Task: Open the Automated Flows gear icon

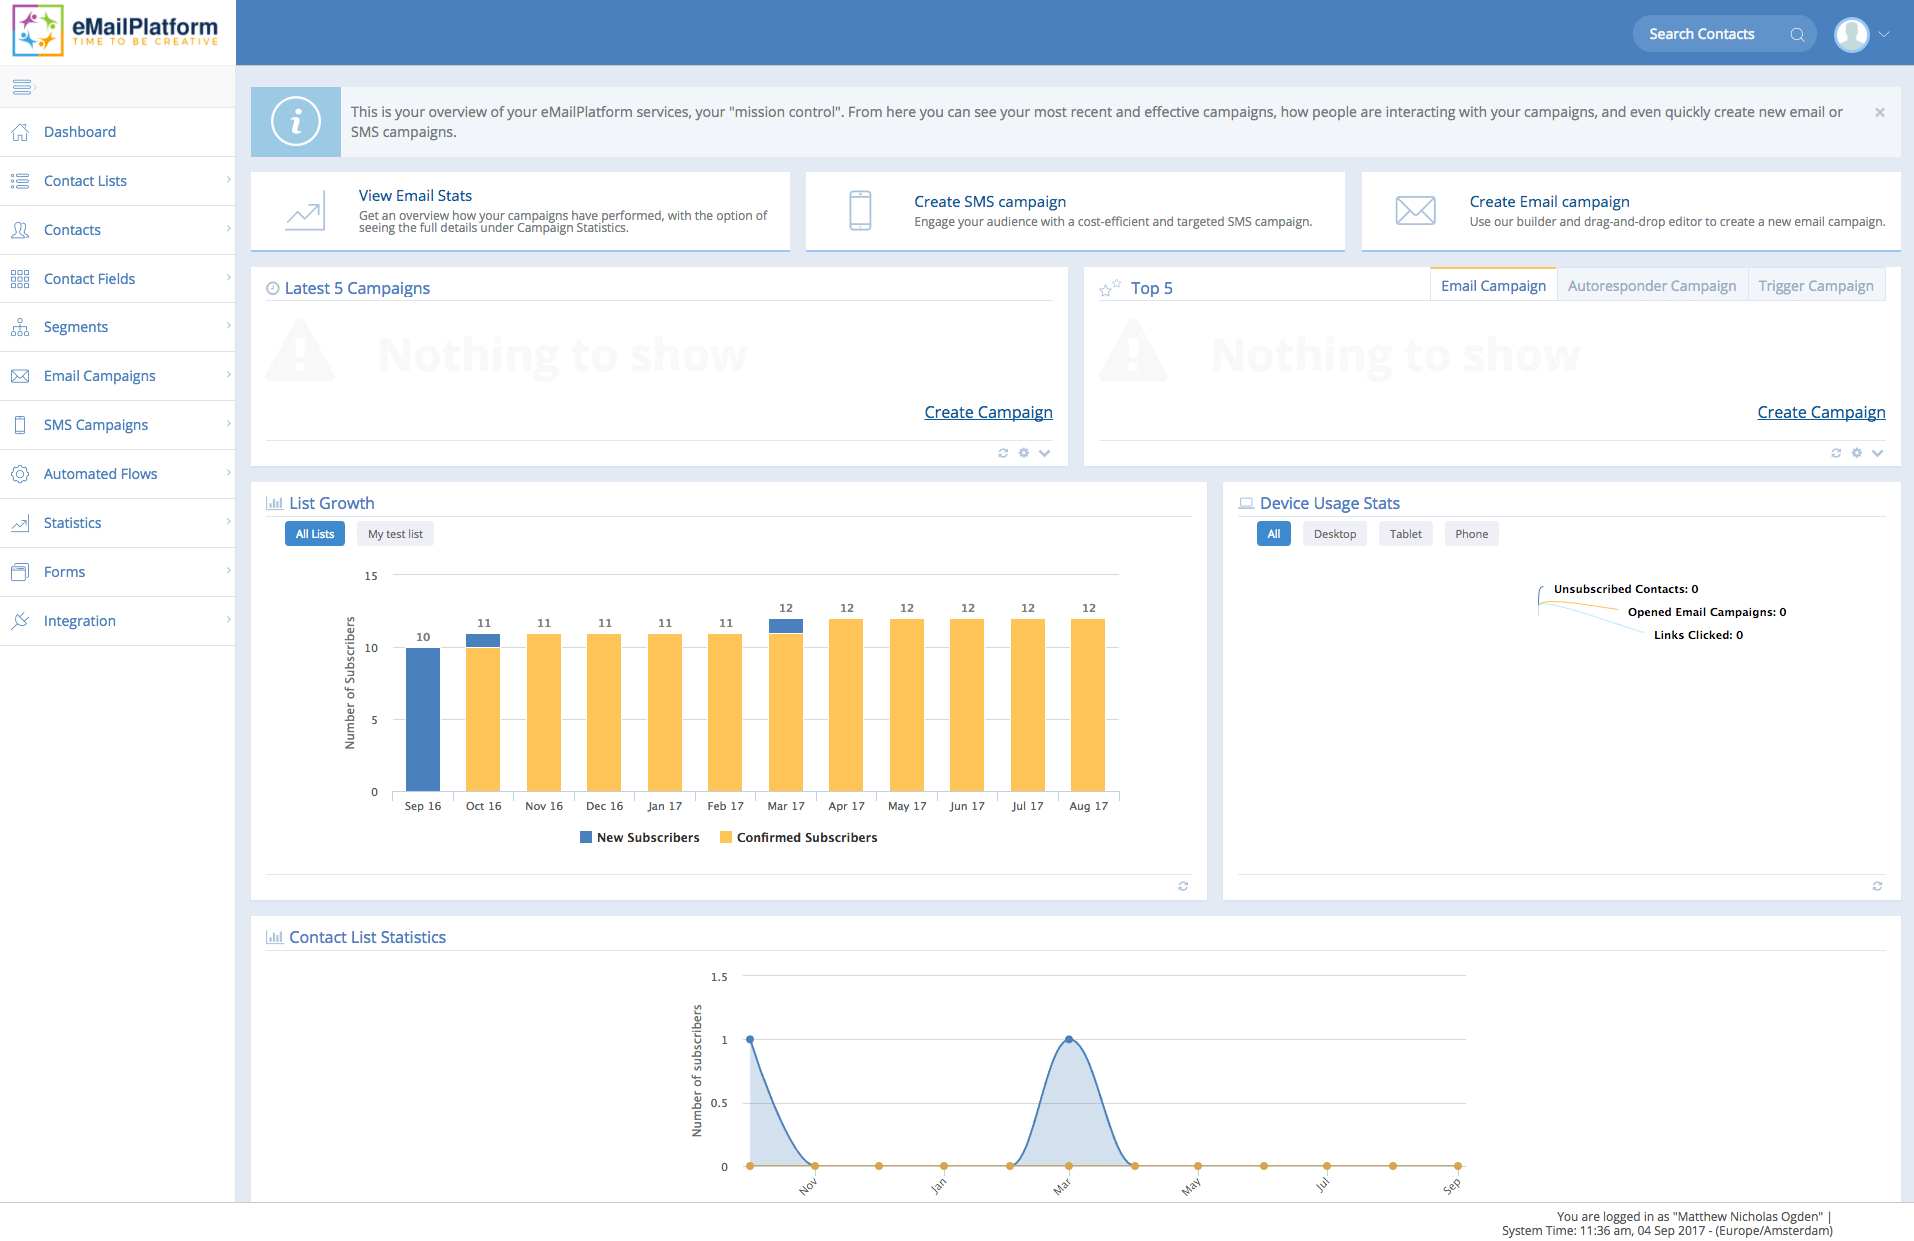Action: point(20,473)
